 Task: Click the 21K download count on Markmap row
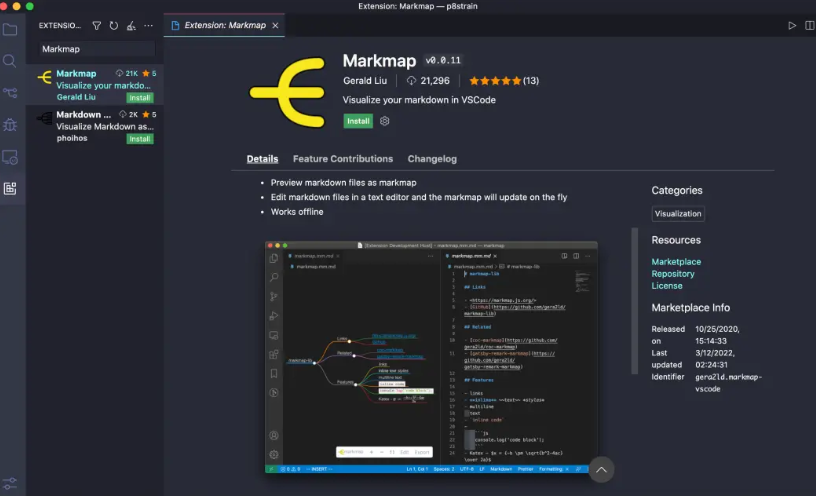tap(127, 73)
